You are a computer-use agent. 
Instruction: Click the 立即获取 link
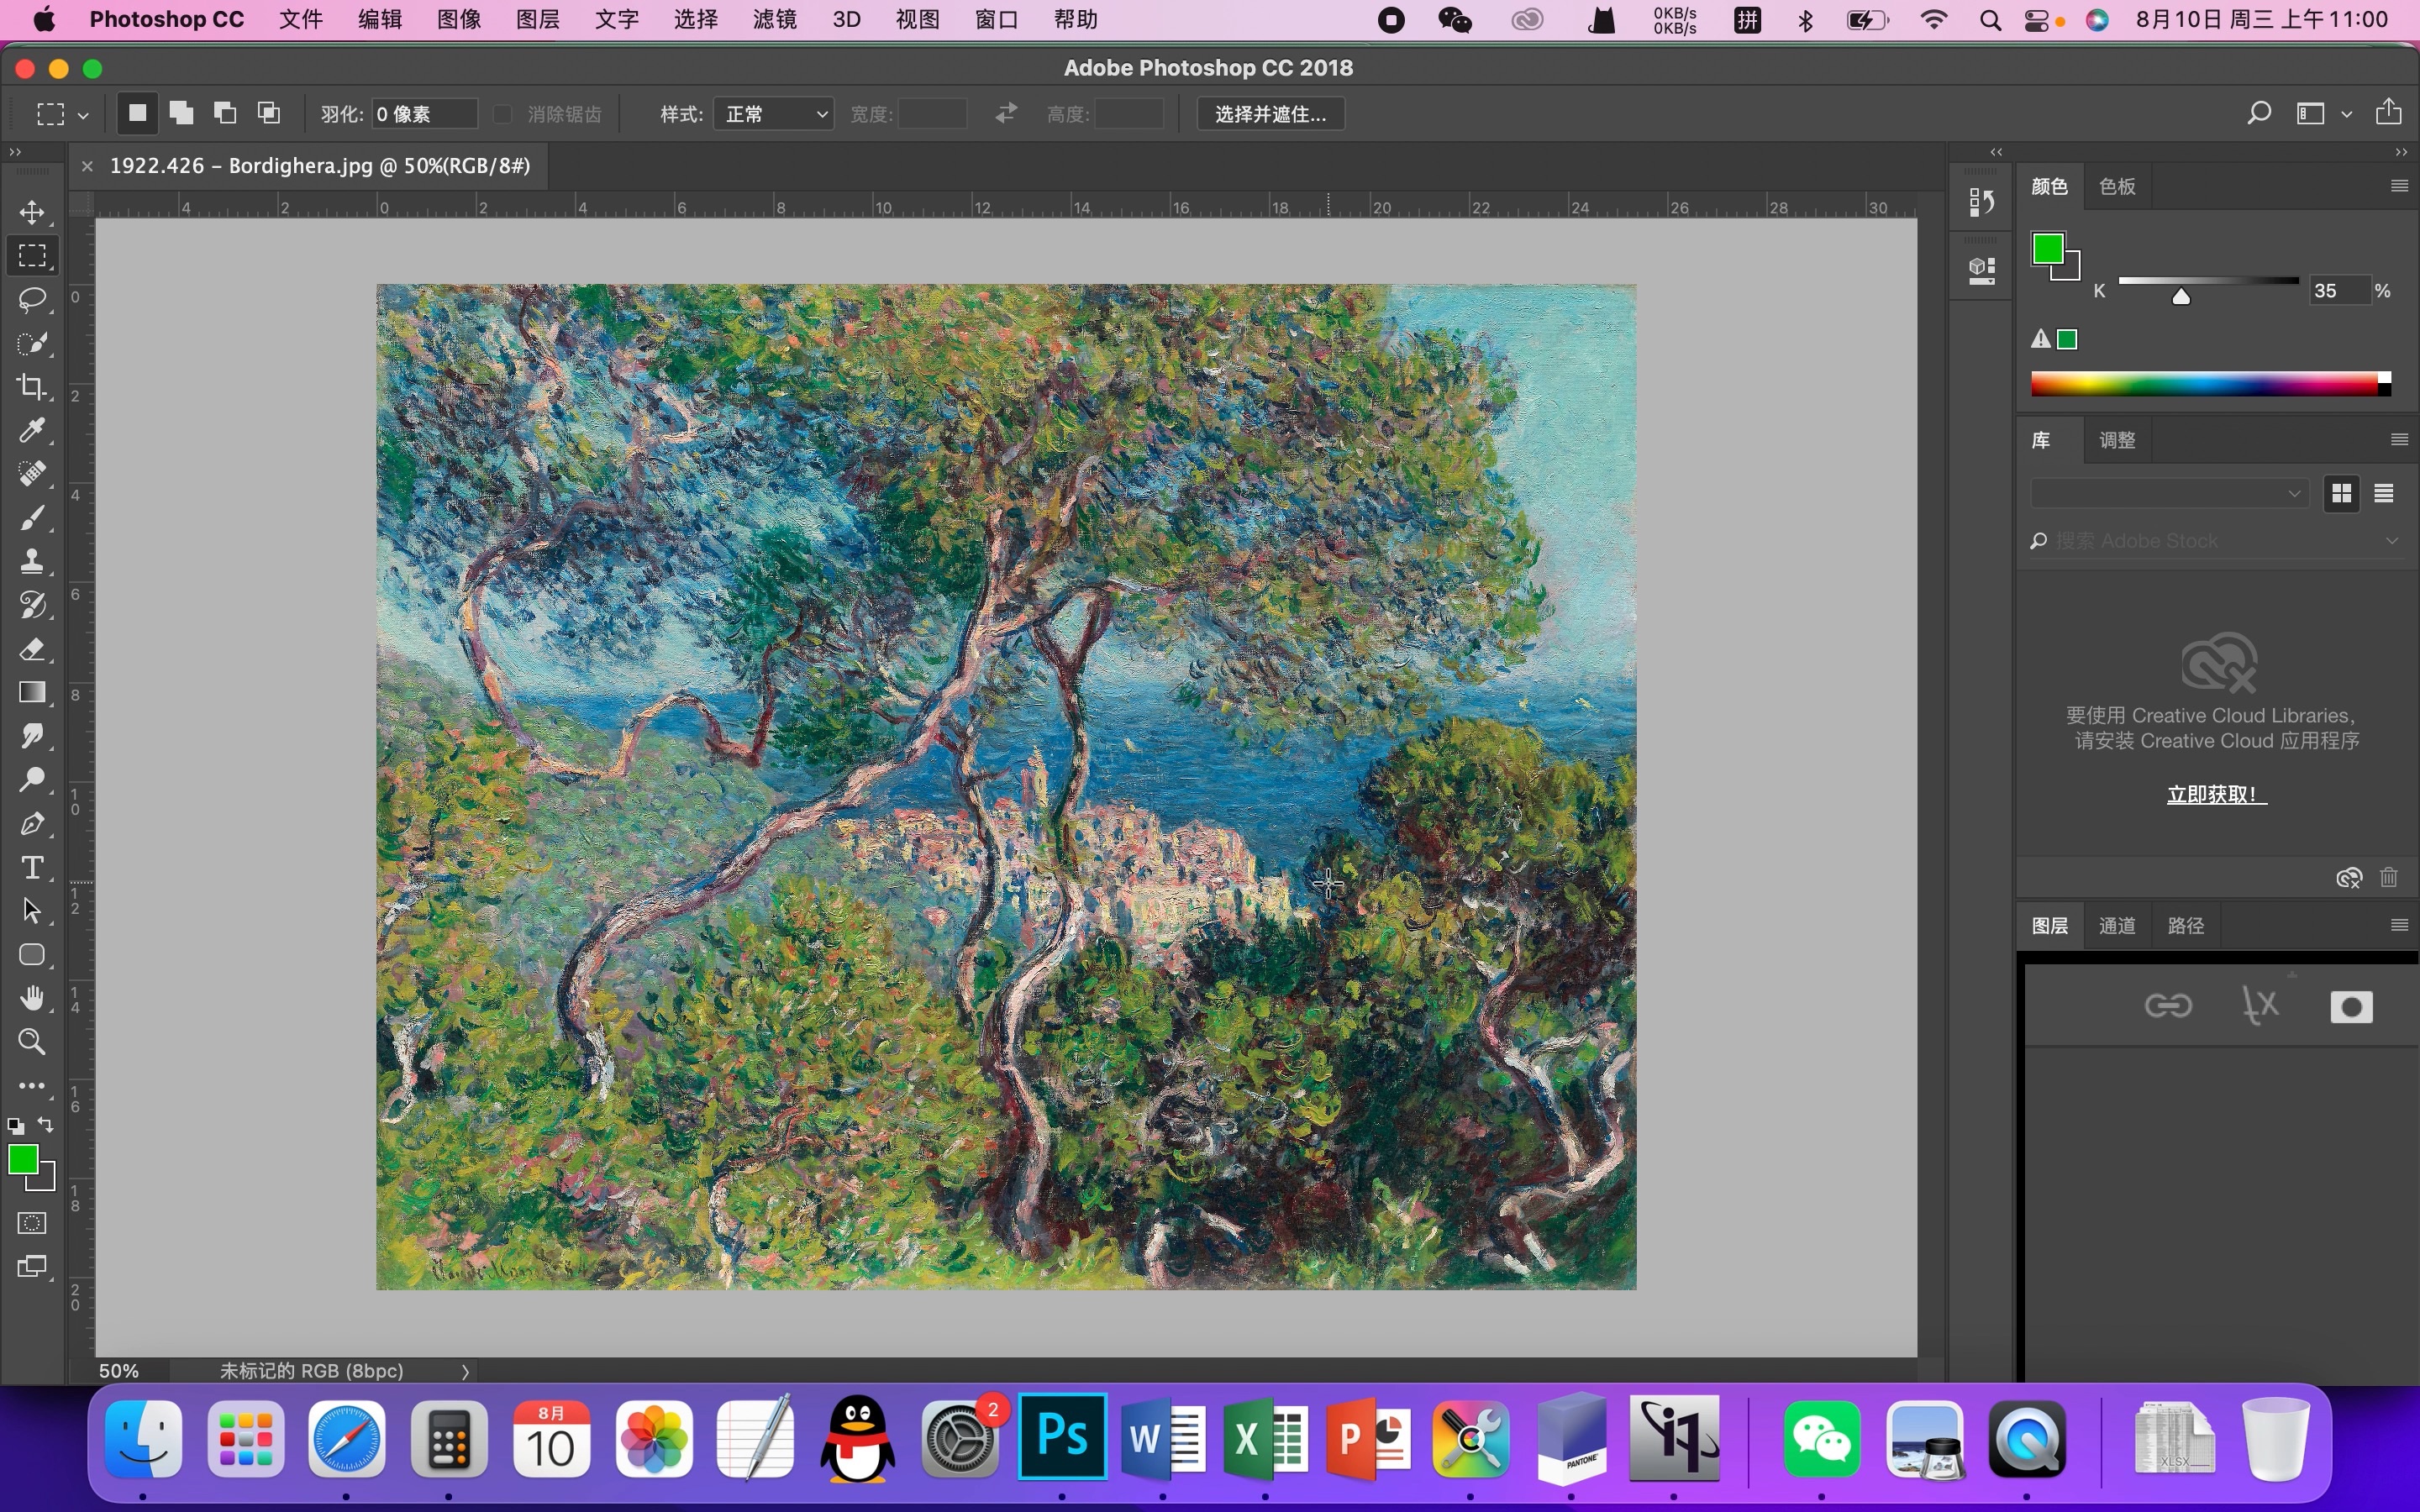2216,794
